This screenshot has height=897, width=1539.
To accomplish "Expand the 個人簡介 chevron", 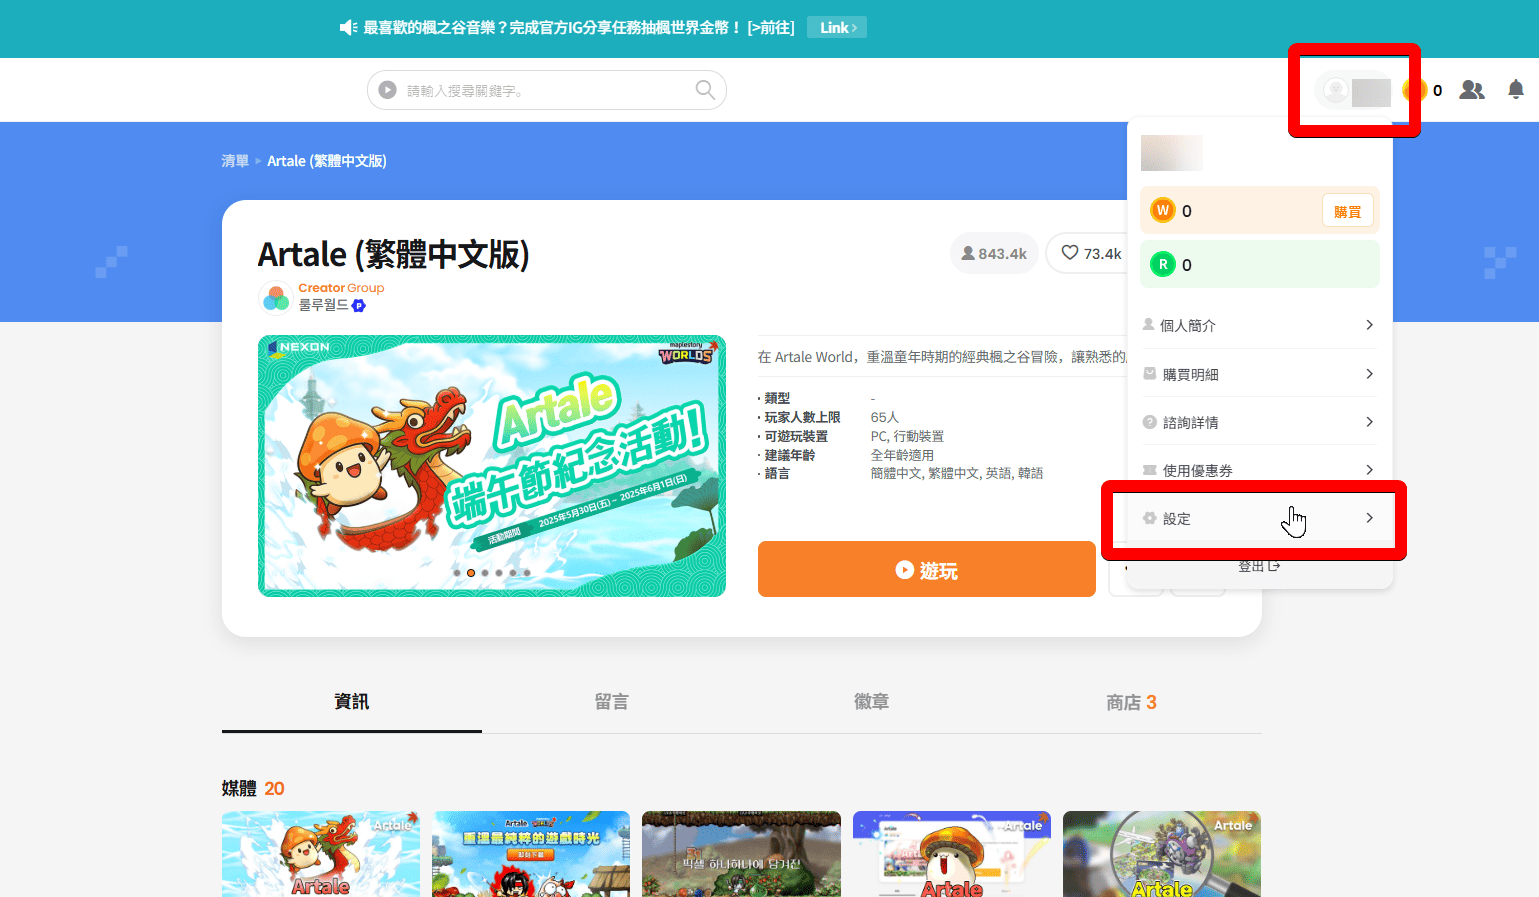I will click(x=1369, y=325).
